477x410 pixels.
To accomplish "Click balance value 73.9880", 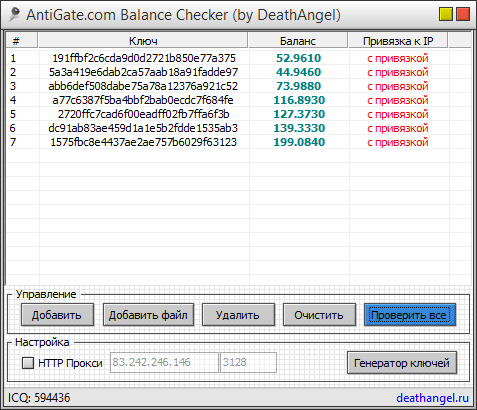I will tap(299, 86).
